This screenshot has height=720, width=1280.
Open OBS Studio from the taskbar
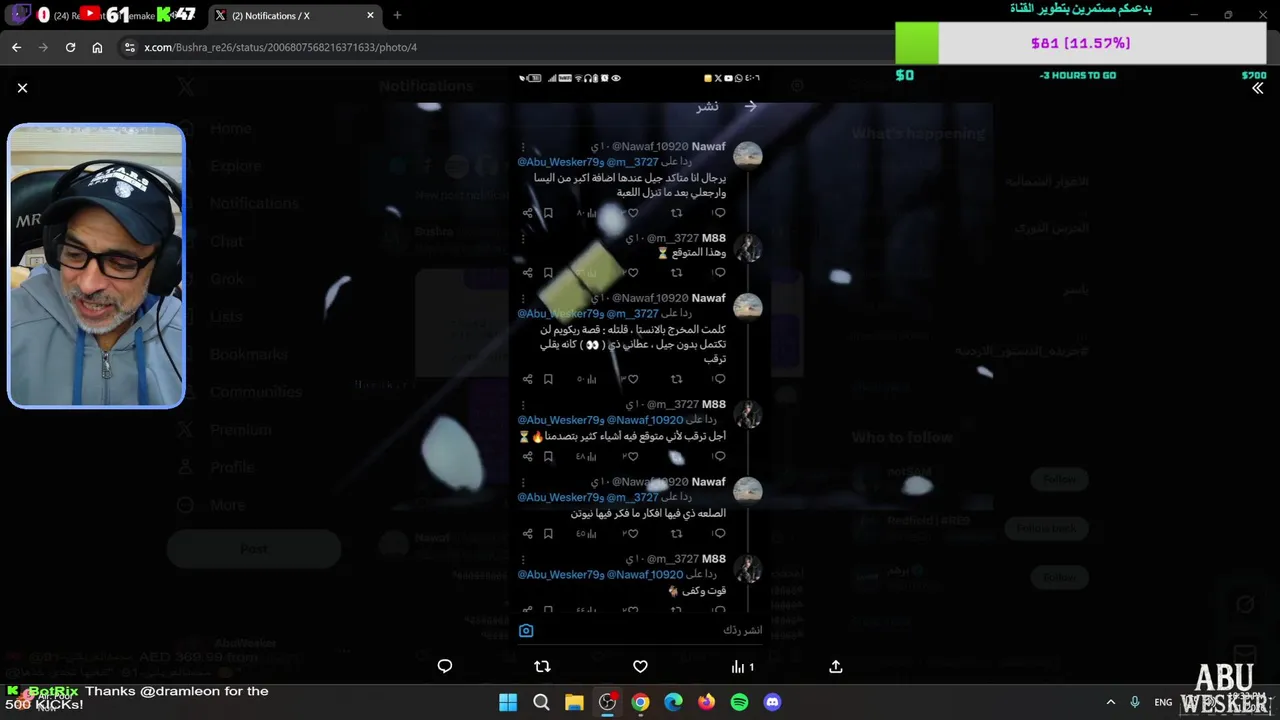pyautogui.click(x=607, y=702)
